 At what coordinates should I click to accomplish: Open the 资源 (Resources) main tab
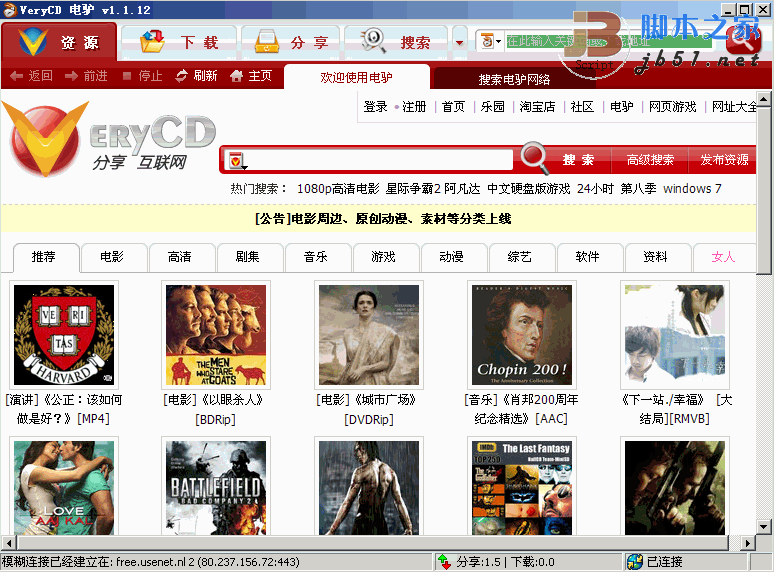[x=59, y=41]
